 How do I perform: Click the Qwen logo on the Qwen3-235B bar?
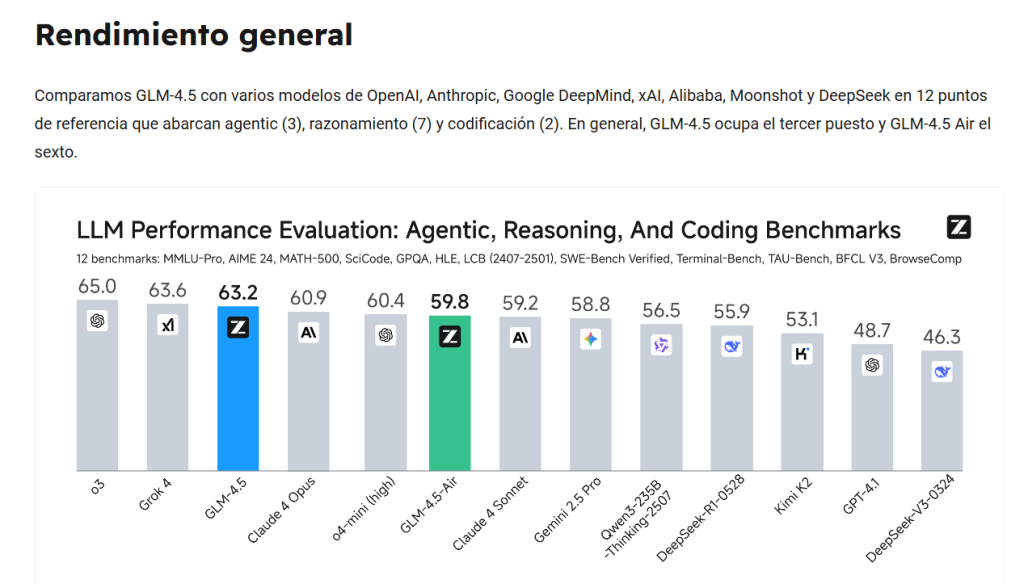point(660,345)
